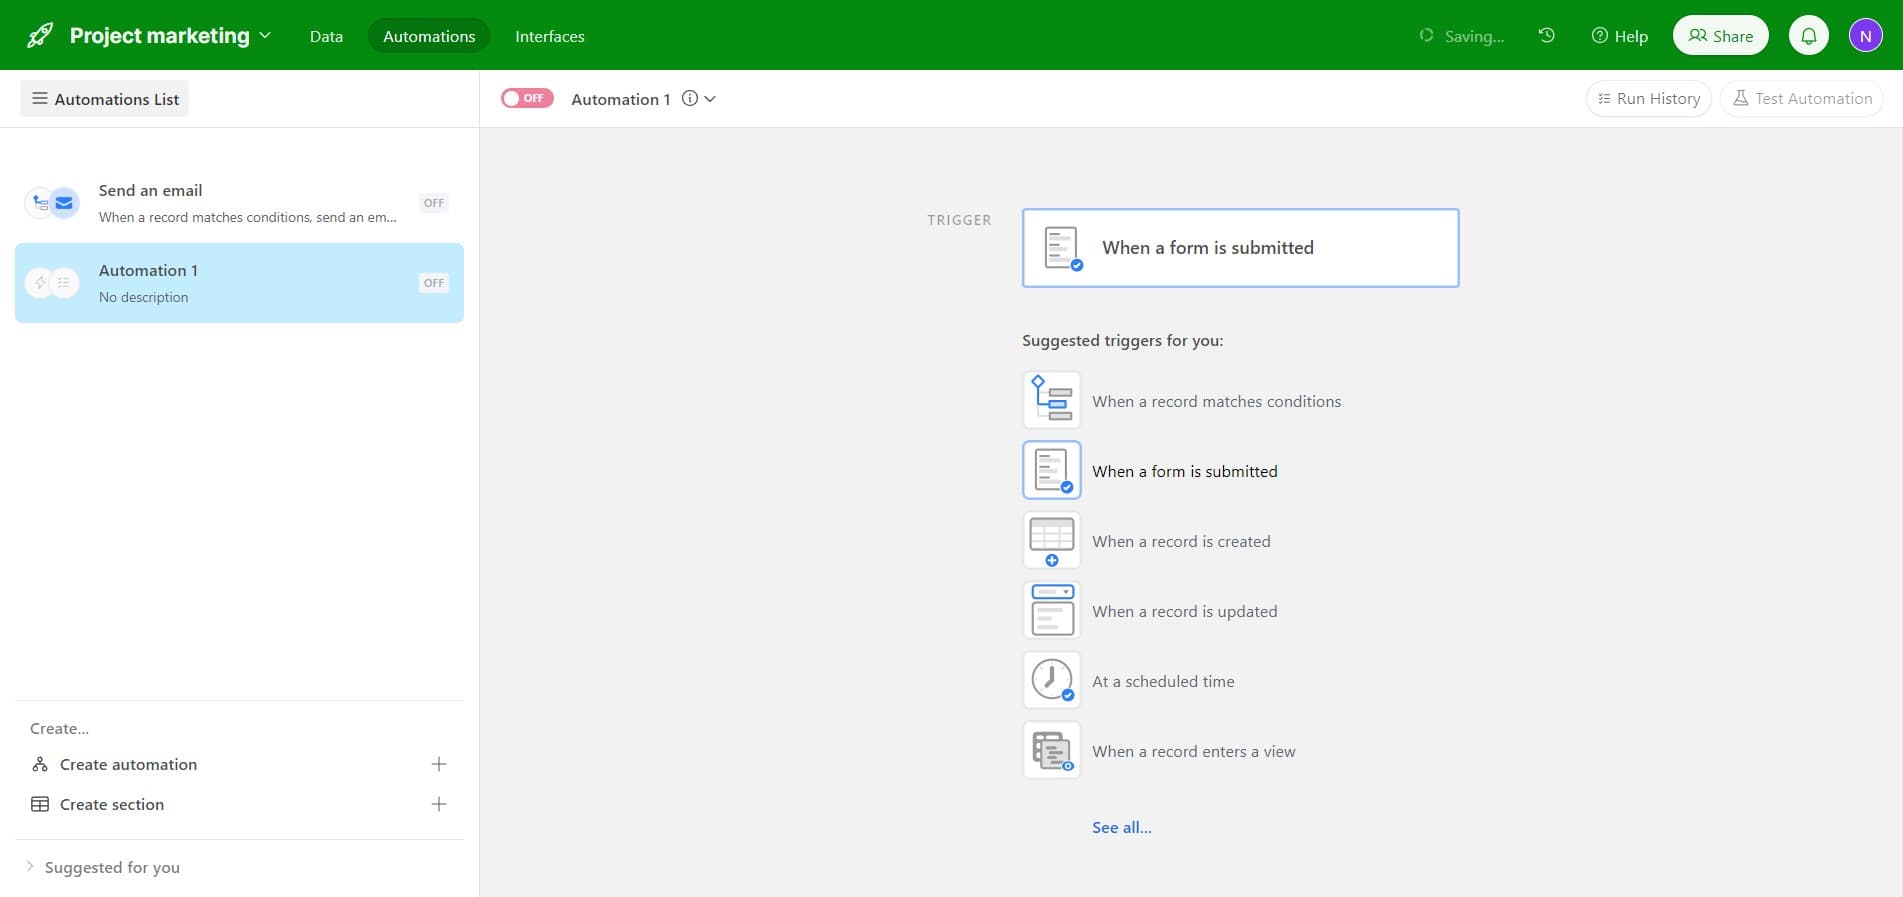1903x897 pixels.
Task: Switch to the Data tab
Action: 326,36
